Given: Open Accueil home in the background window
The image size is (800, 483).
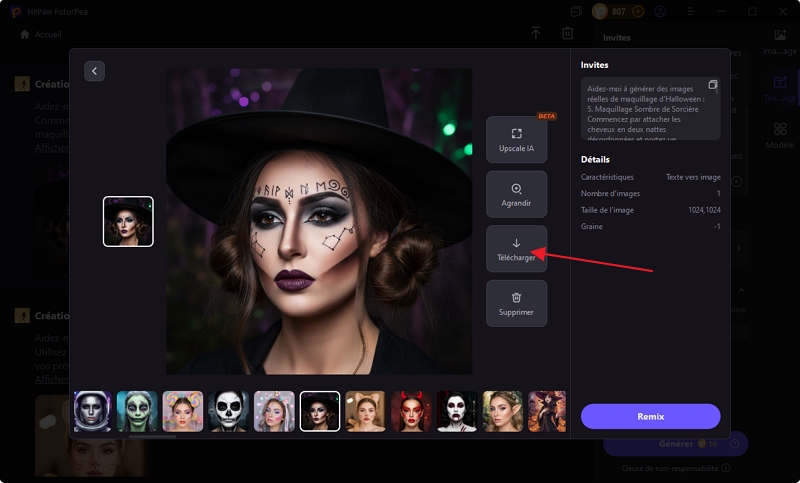Looking at the screenshot, I should [41, 34].
